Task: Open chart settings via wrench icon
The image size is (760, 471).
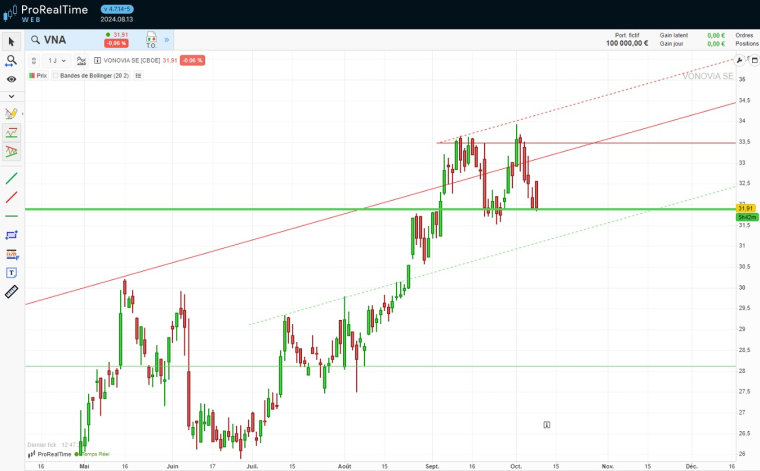Action: pyautogui.click(x=739, y=61)
